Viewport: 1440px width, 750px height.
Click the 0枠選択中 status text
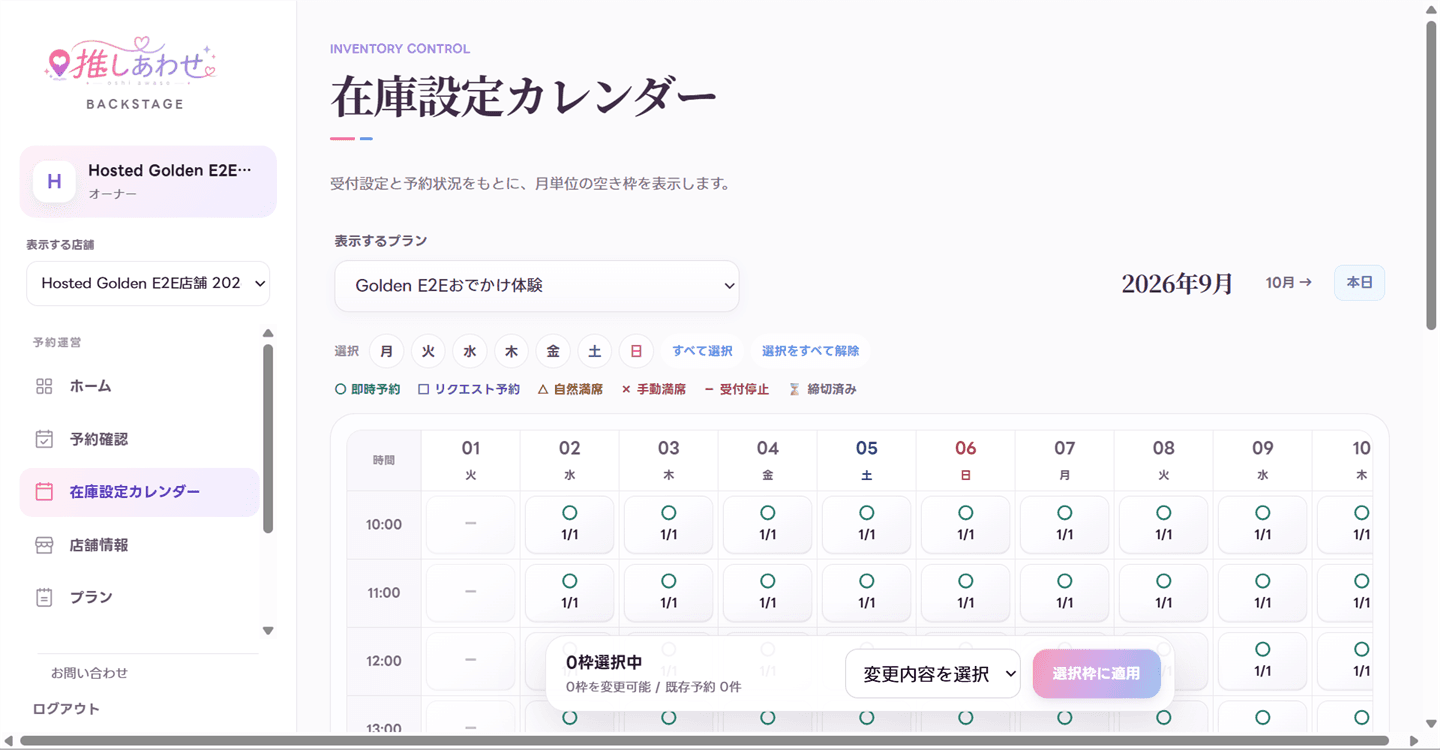(x=604, y=662)
